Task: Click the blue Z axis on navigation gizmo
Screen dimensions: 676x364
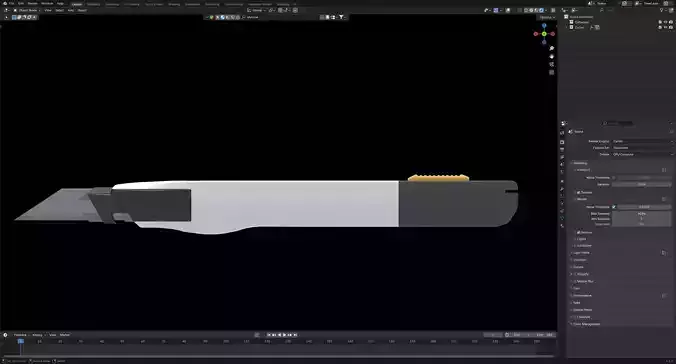Action: pos(544,25)
